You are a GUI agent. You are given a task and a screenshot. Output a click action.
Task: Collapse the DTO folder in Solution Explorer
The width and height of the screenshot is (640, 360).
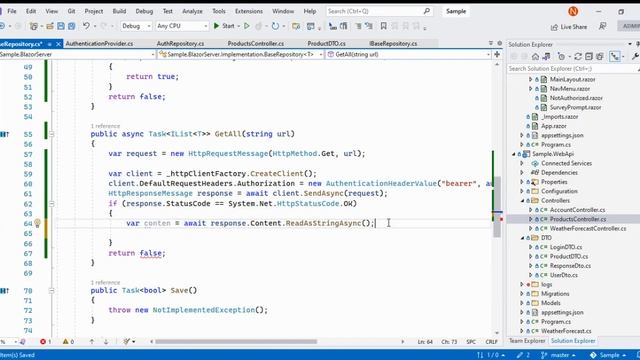pyautogui.click(x=522, y=238)
